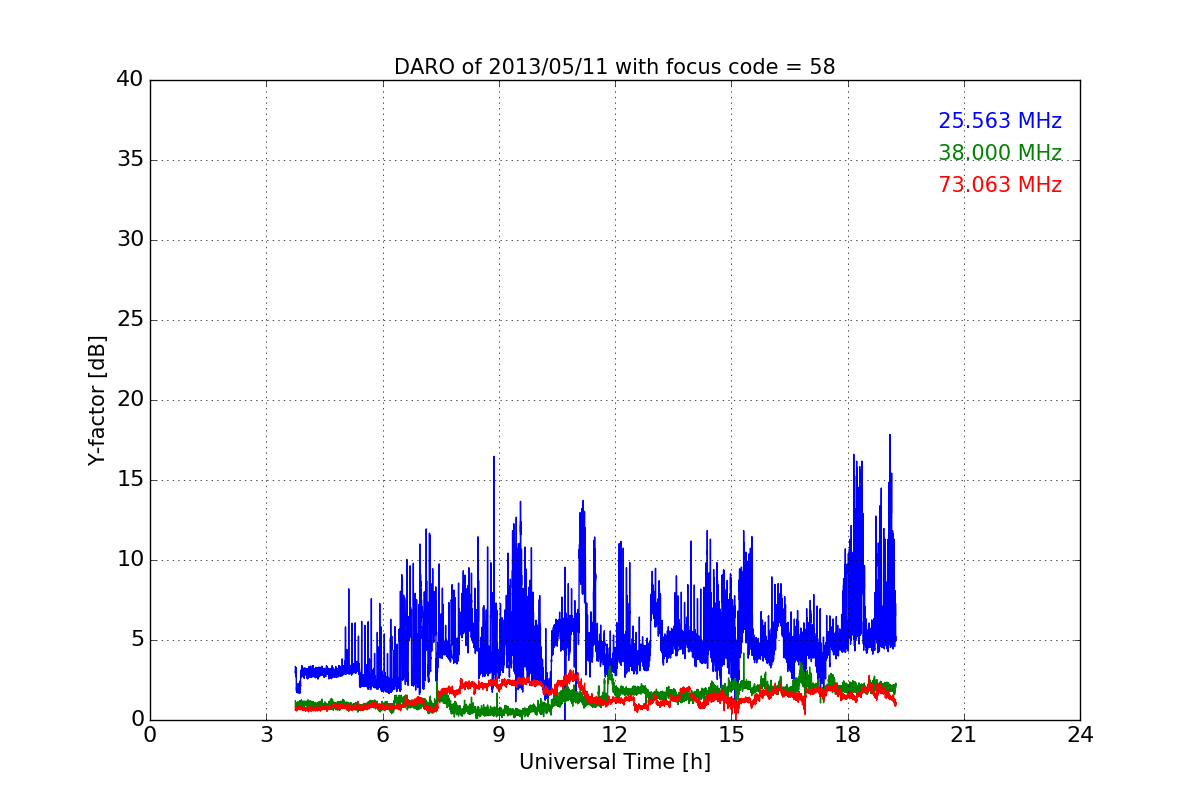Click the y-axis tick label 25
Viewport: 1200px width, 800px height.
click(x=129, y=320)
